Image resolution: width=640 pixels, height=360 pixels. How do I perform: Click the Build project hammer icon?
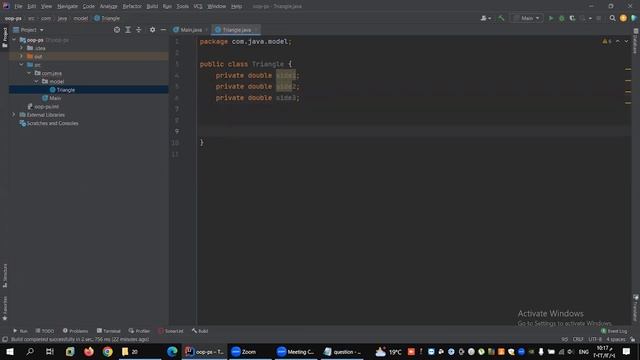pos(501,18)
